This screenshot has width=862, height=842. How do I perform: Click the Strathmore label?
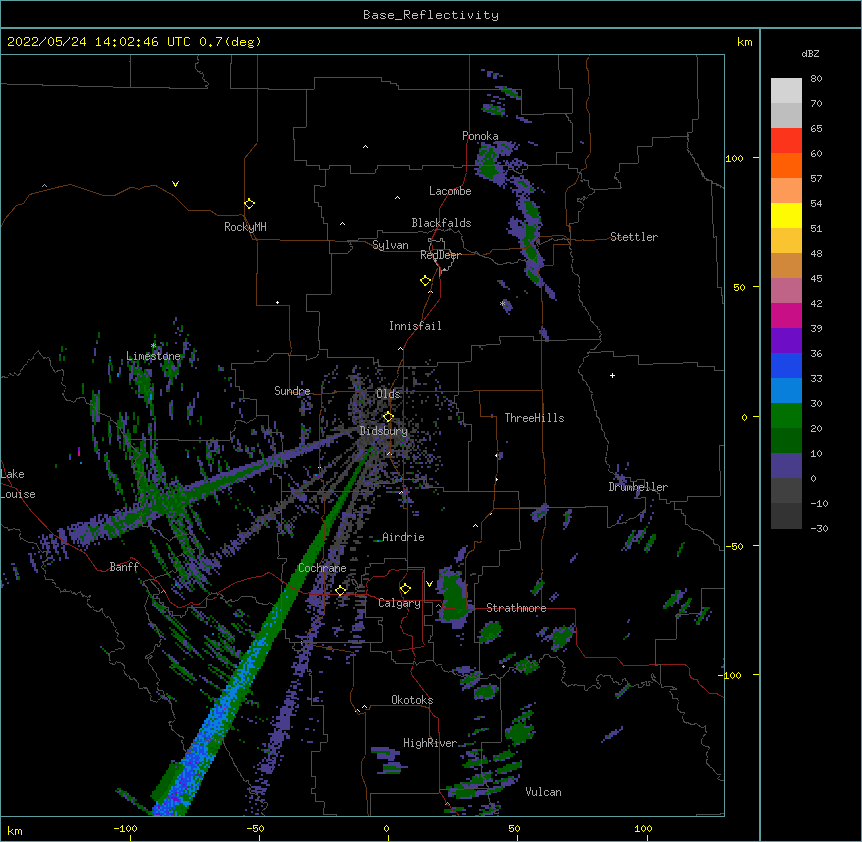pos(516,608)
